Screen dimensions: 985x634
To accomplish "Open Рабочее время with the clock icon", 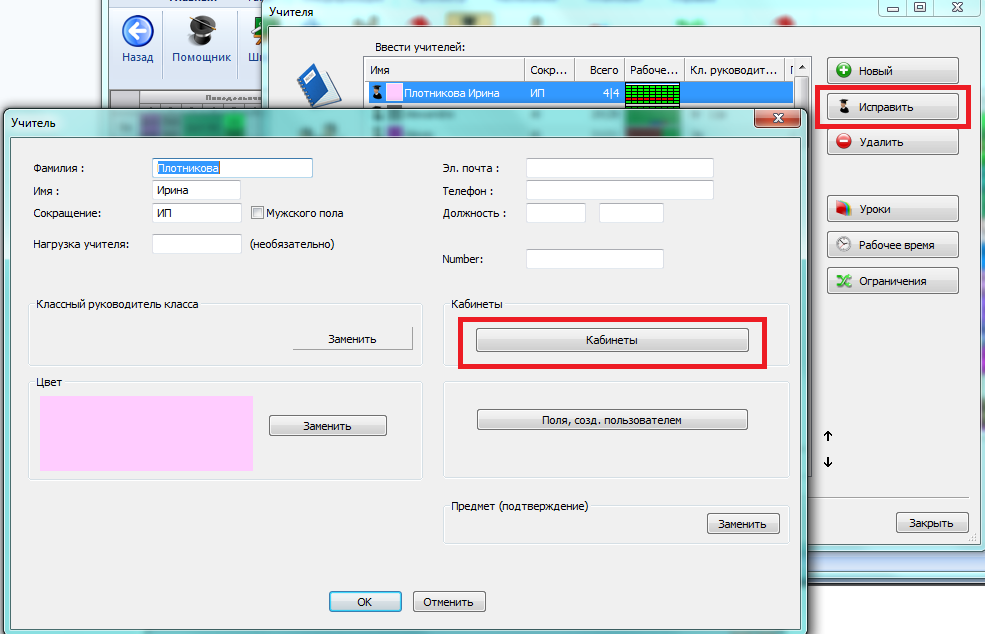I will [892, 245].
